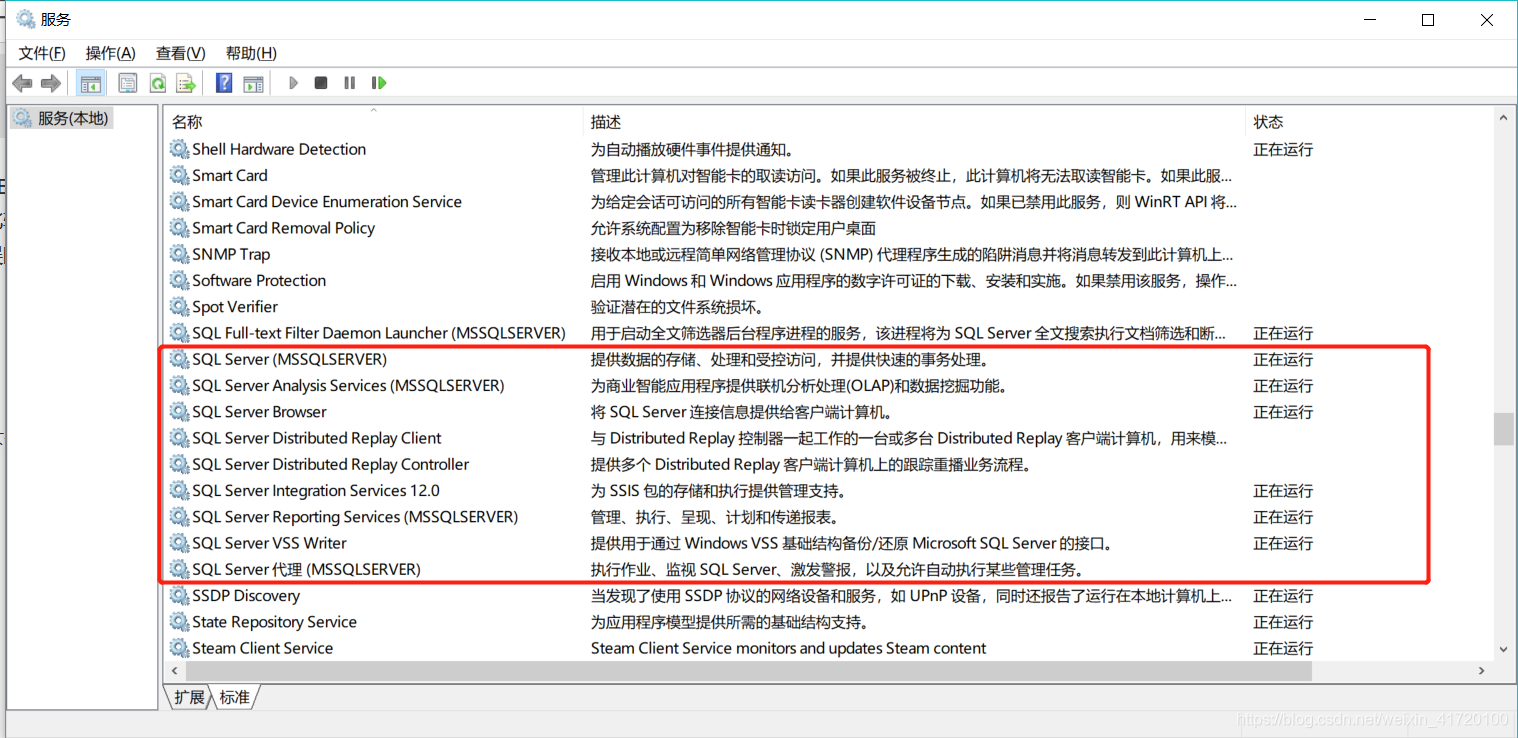Image resolution: width=1518 pixels, height=738 pixels.
Task: Select State Repository Service name
Action: tap(275, 622)
